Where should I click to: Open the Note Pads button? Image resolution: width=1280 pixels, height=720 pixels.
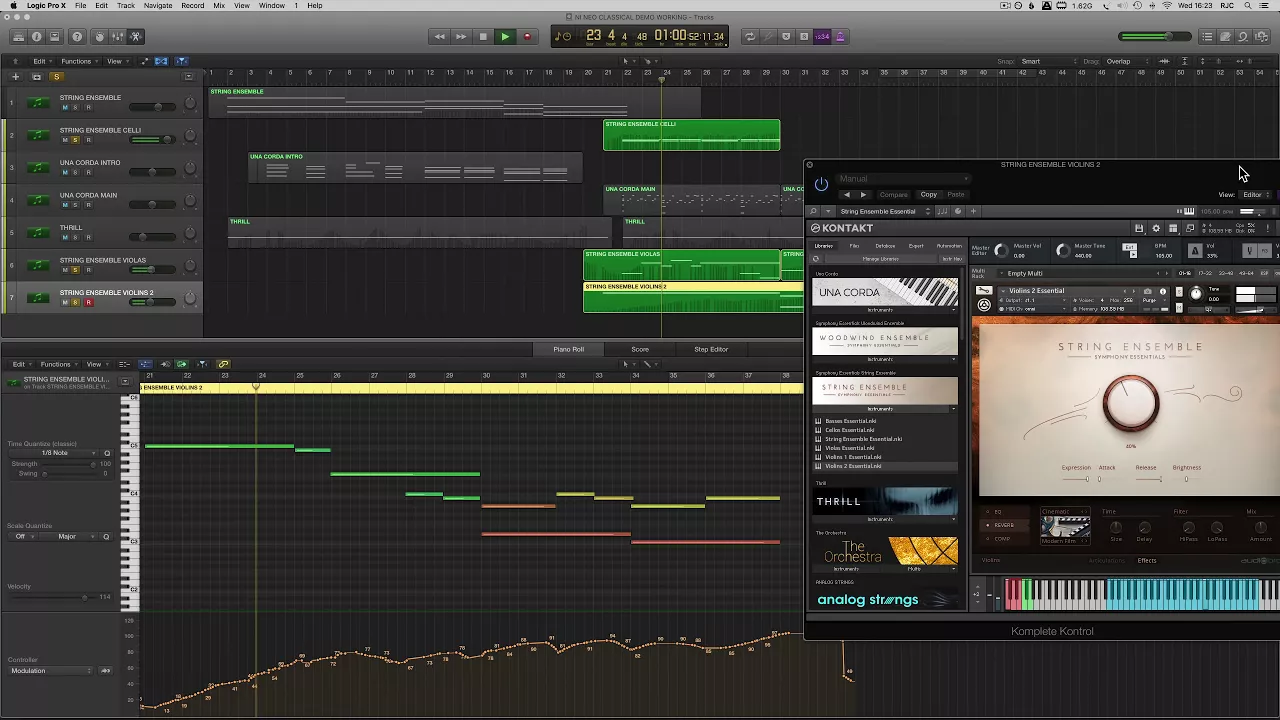pos(1225,37)
